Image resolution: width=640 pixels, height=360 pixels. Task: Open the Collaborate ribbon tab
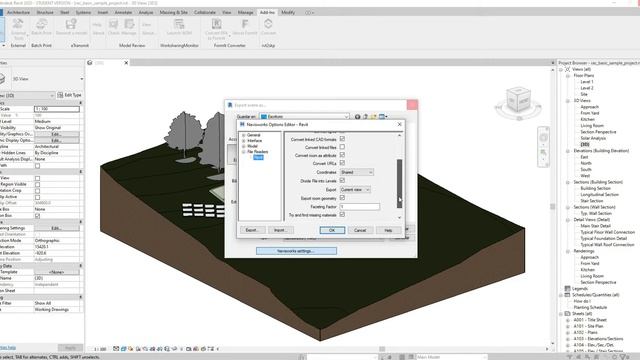click(204, 13)
